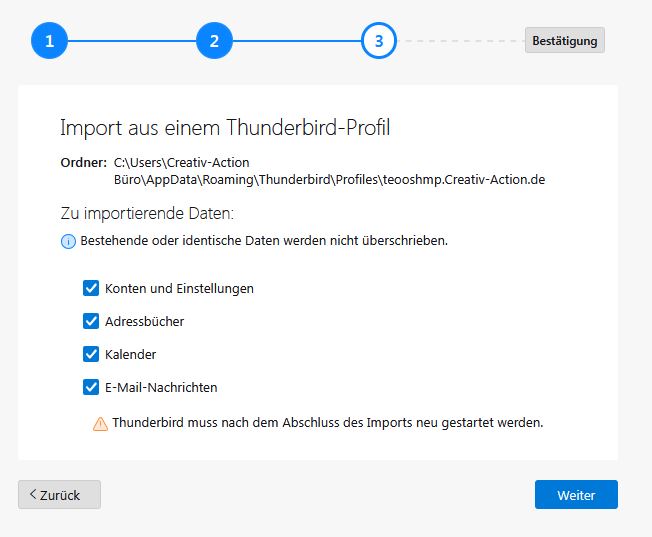652x537 pixels.
Task: Go to step 2 of the import wizard
Action: coord(214,41)
